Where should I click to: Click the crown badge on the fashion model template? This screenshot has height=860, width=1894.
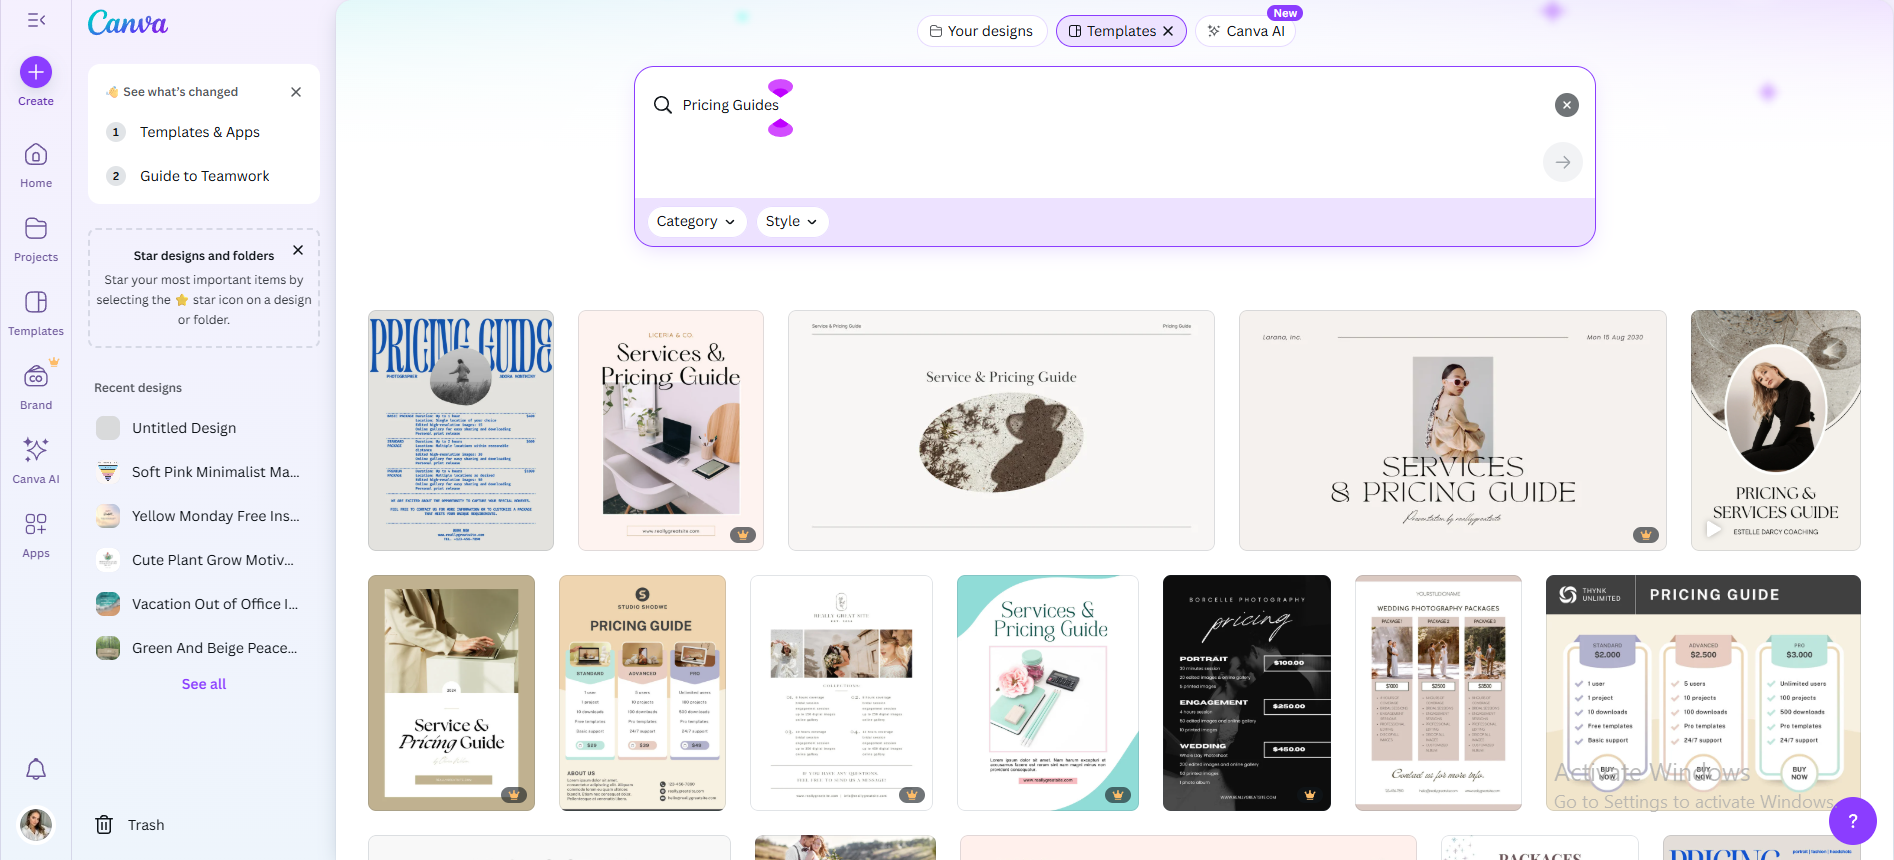1646,535
